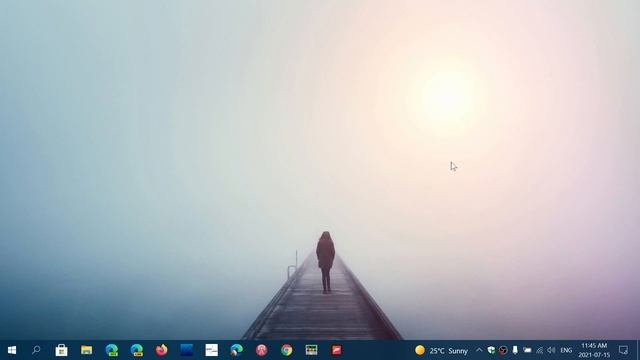Open the Windows Start menu

click(x=12, y=350)
